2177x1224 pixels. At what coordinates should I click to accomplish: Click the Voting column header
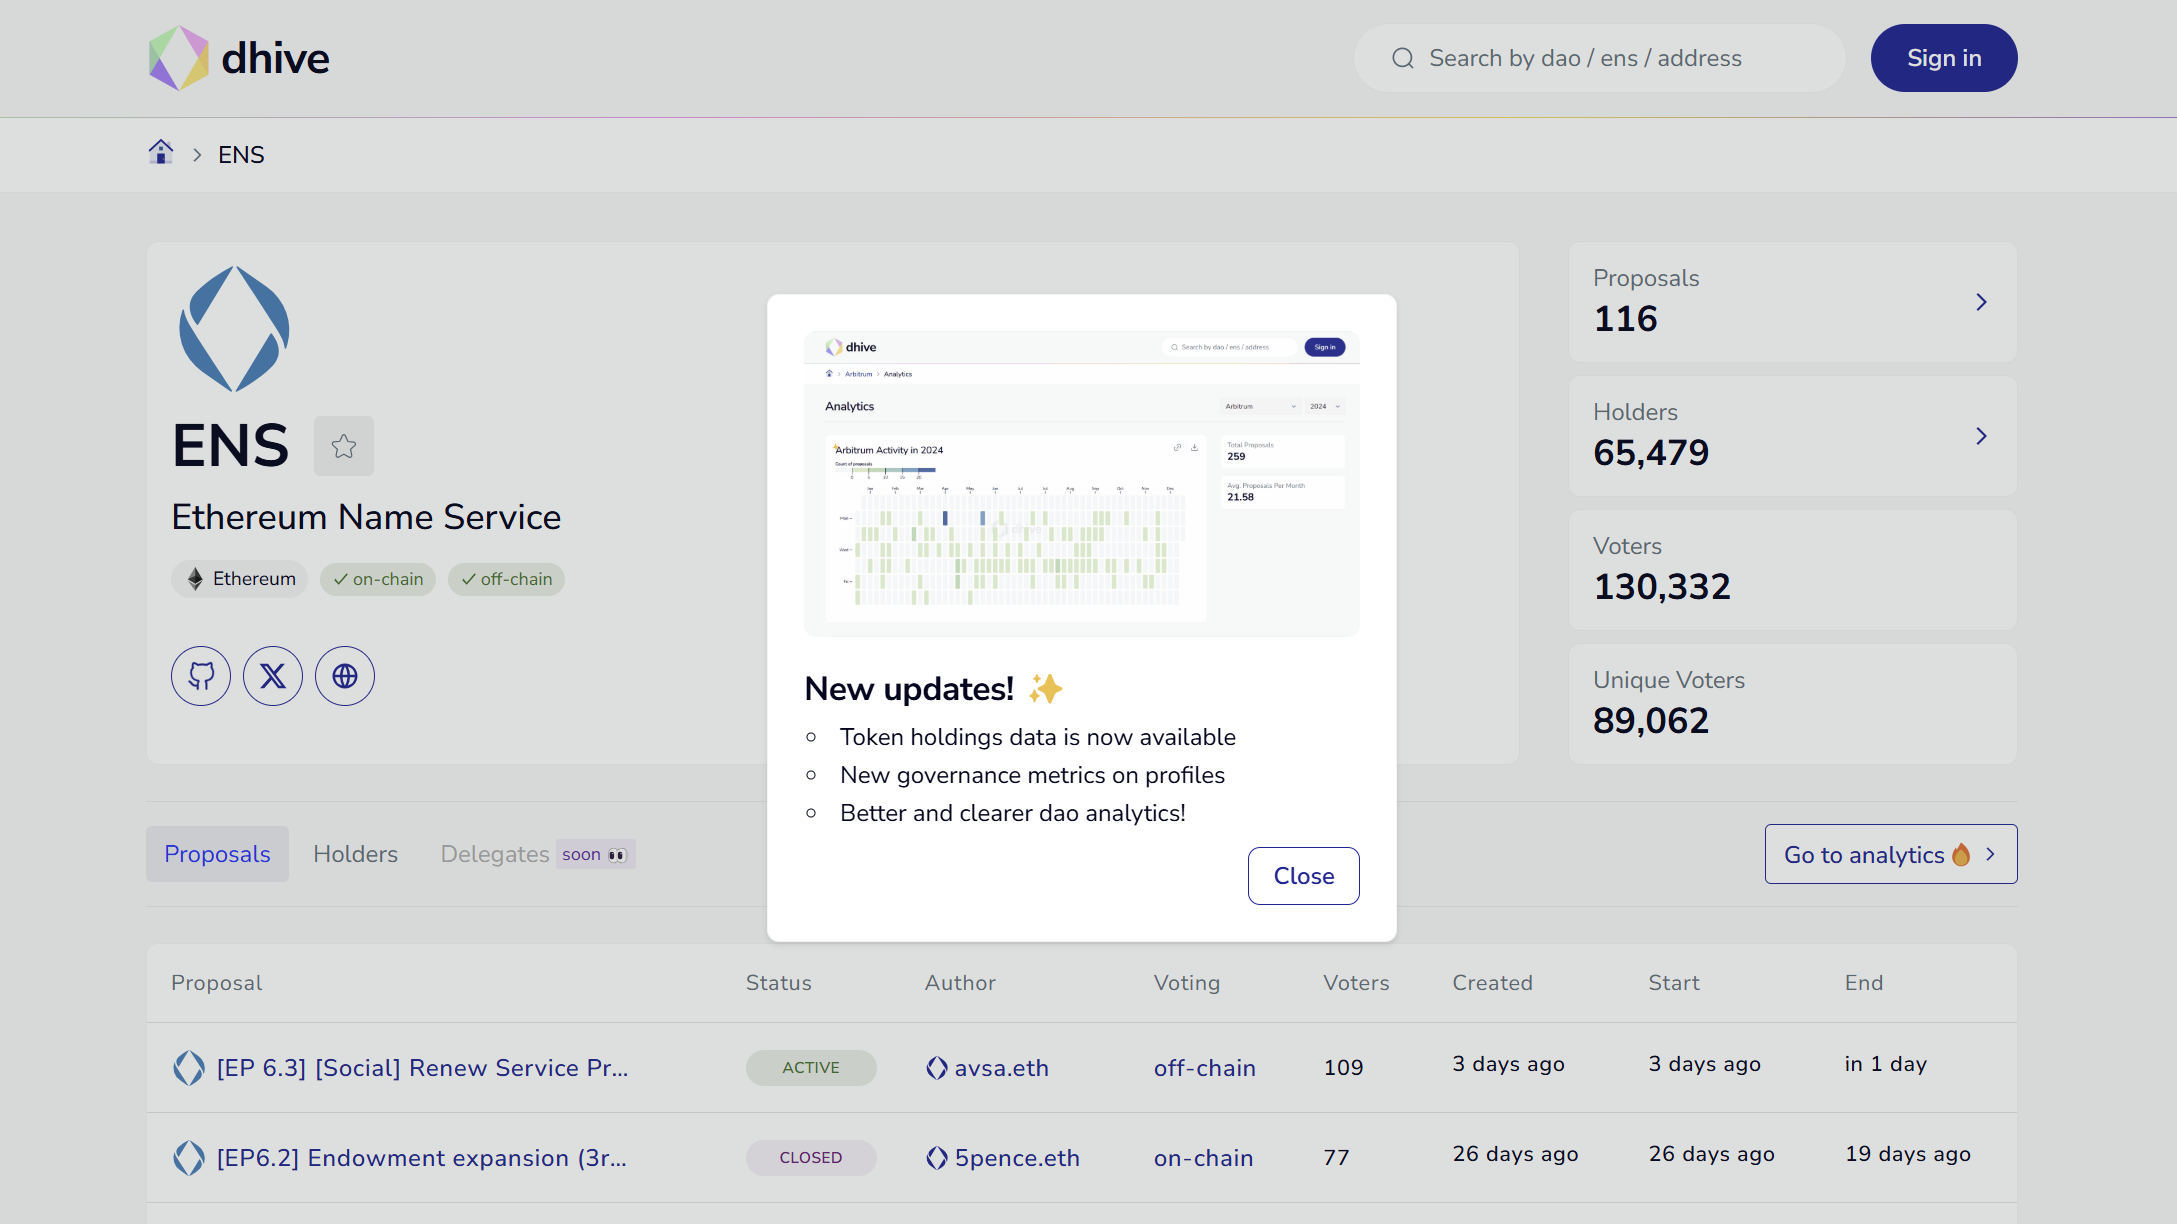[1187, 983]
